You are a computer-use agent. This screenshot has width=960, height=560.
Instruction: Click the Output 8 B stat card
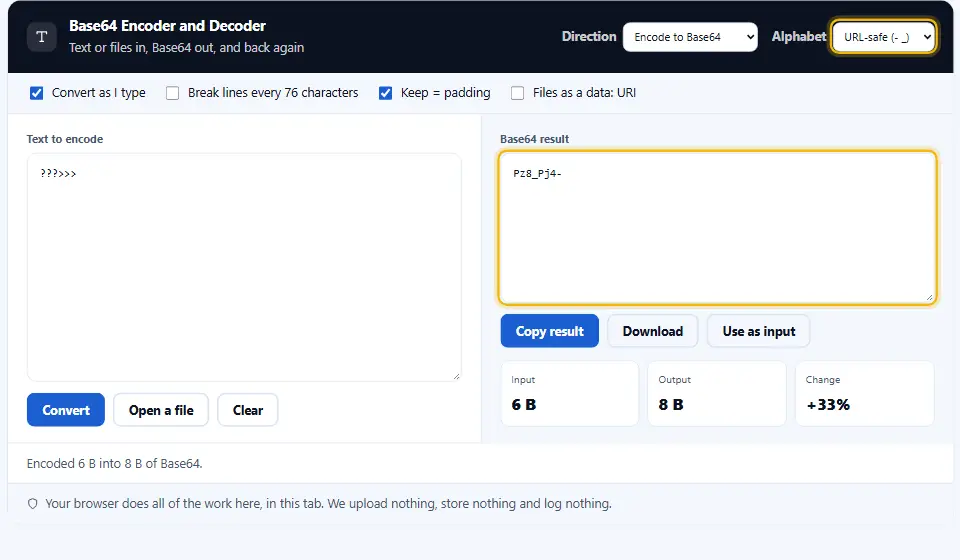(717, 394)
